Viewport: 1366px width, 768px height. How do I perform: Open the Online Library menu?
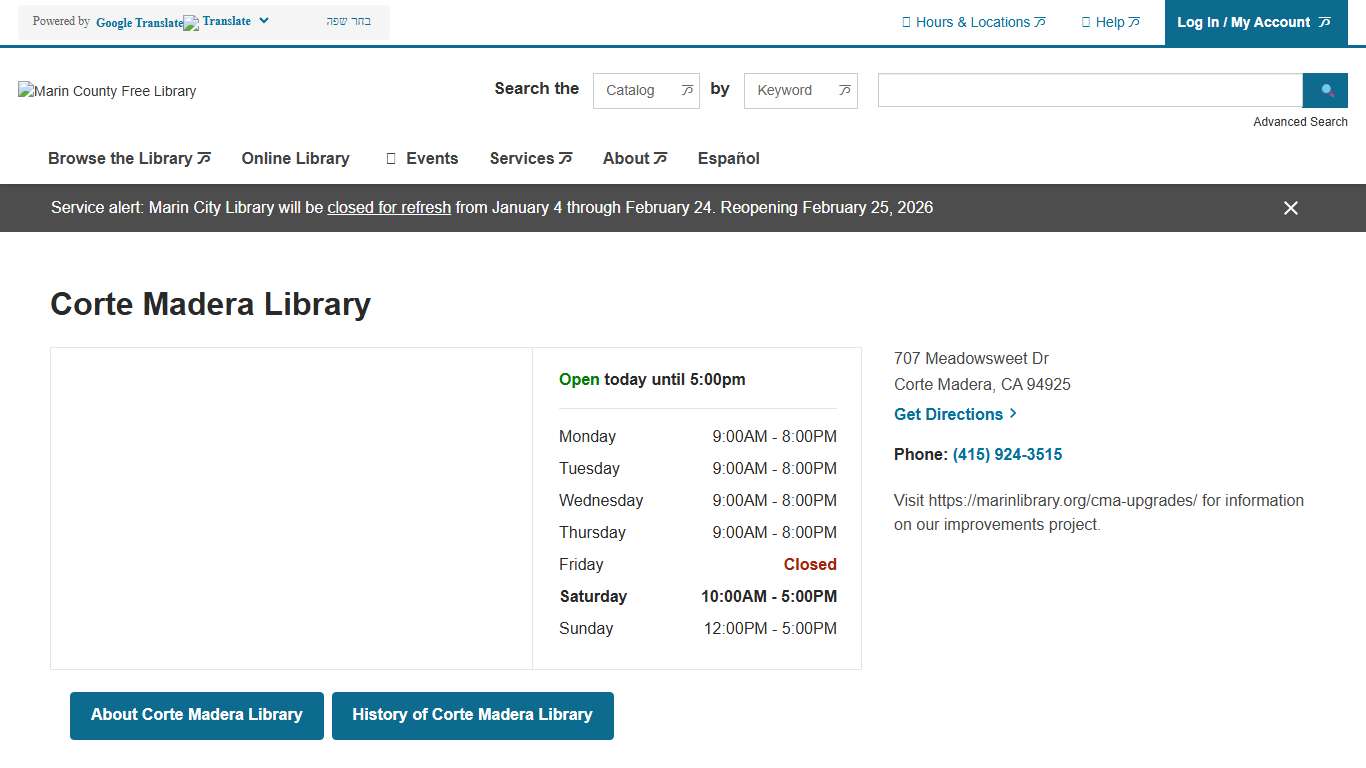click(x=295, y=158)
